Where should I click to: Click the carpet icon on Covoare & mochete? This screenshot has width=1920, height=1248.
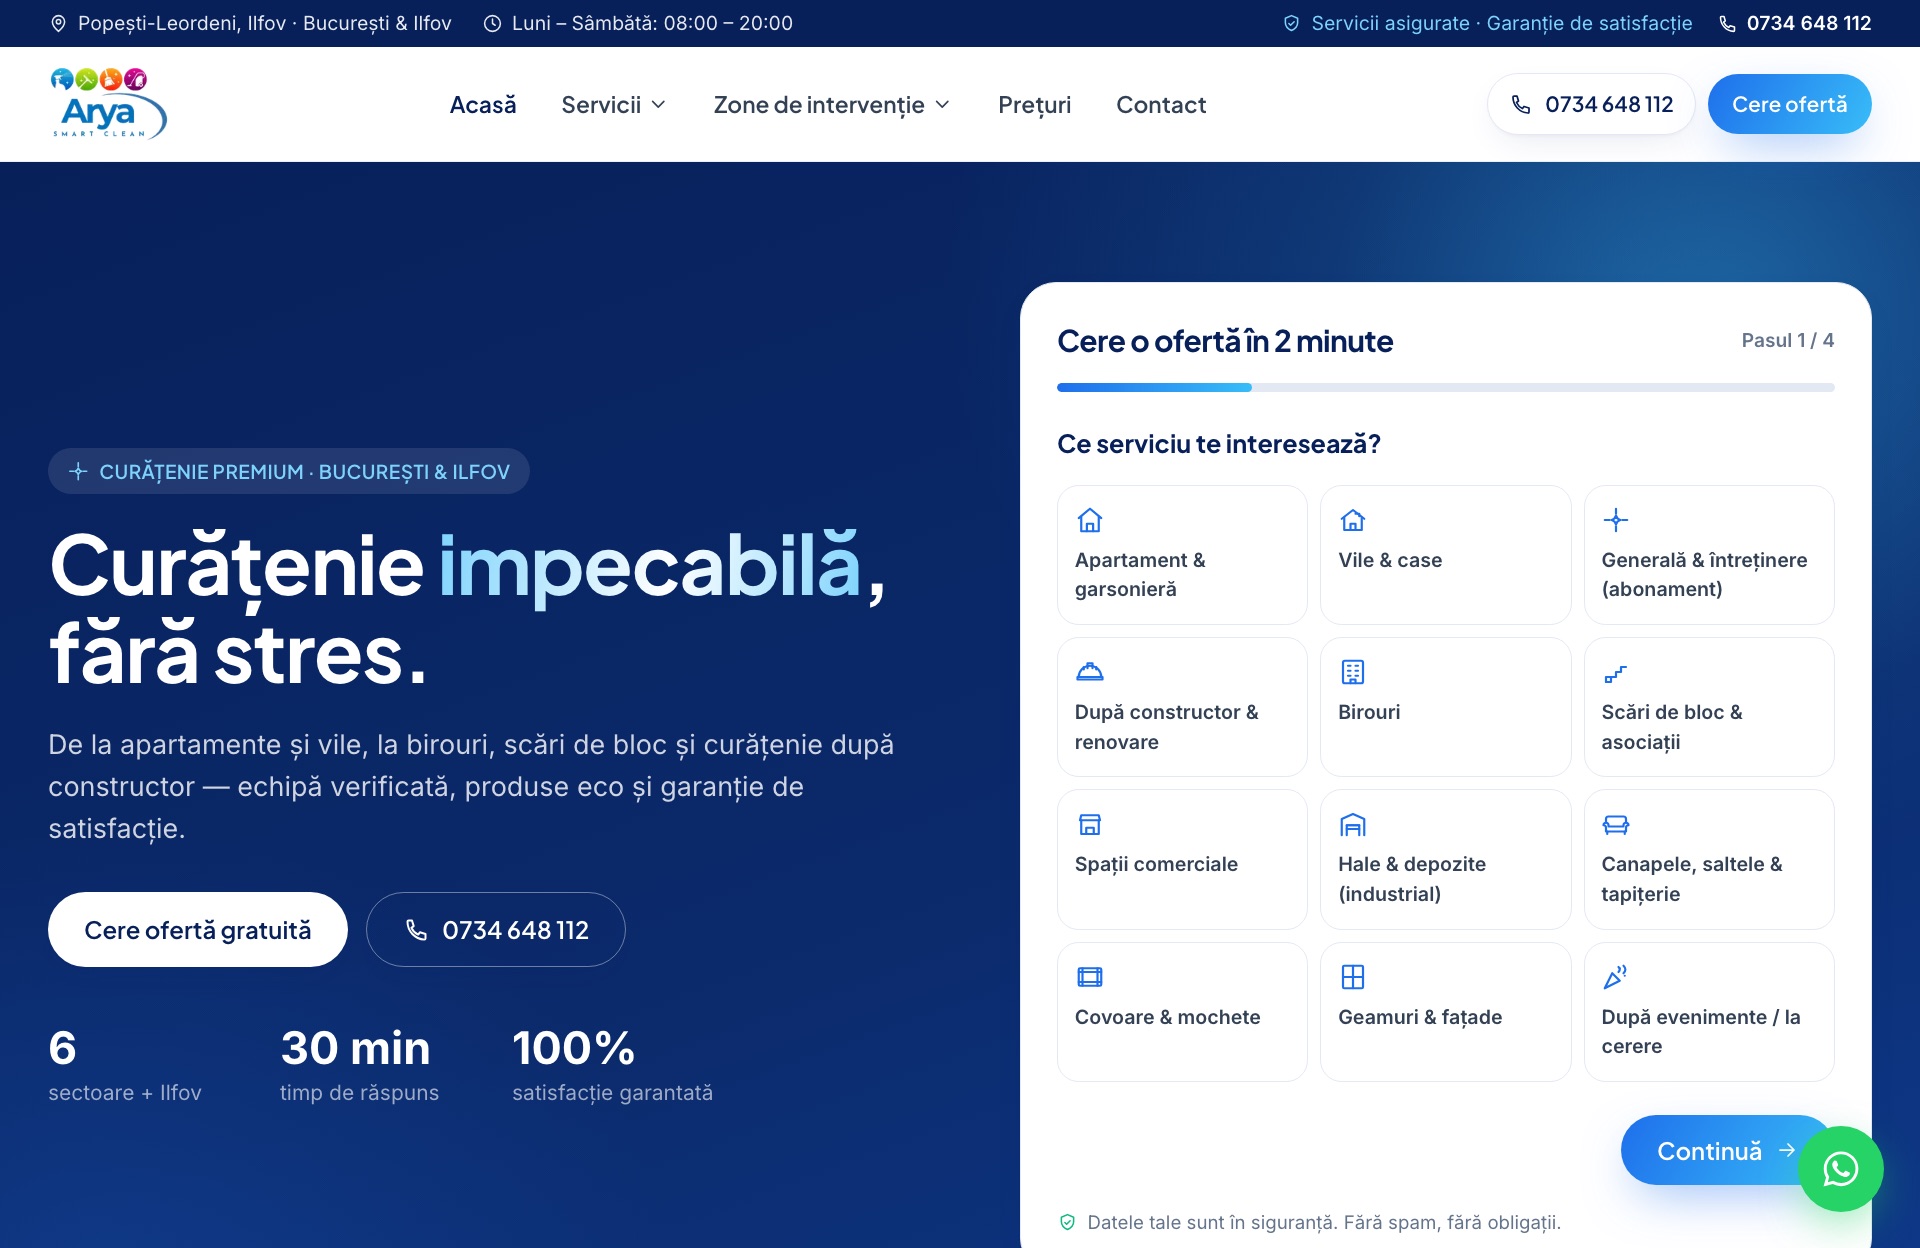click(1089, 977)
